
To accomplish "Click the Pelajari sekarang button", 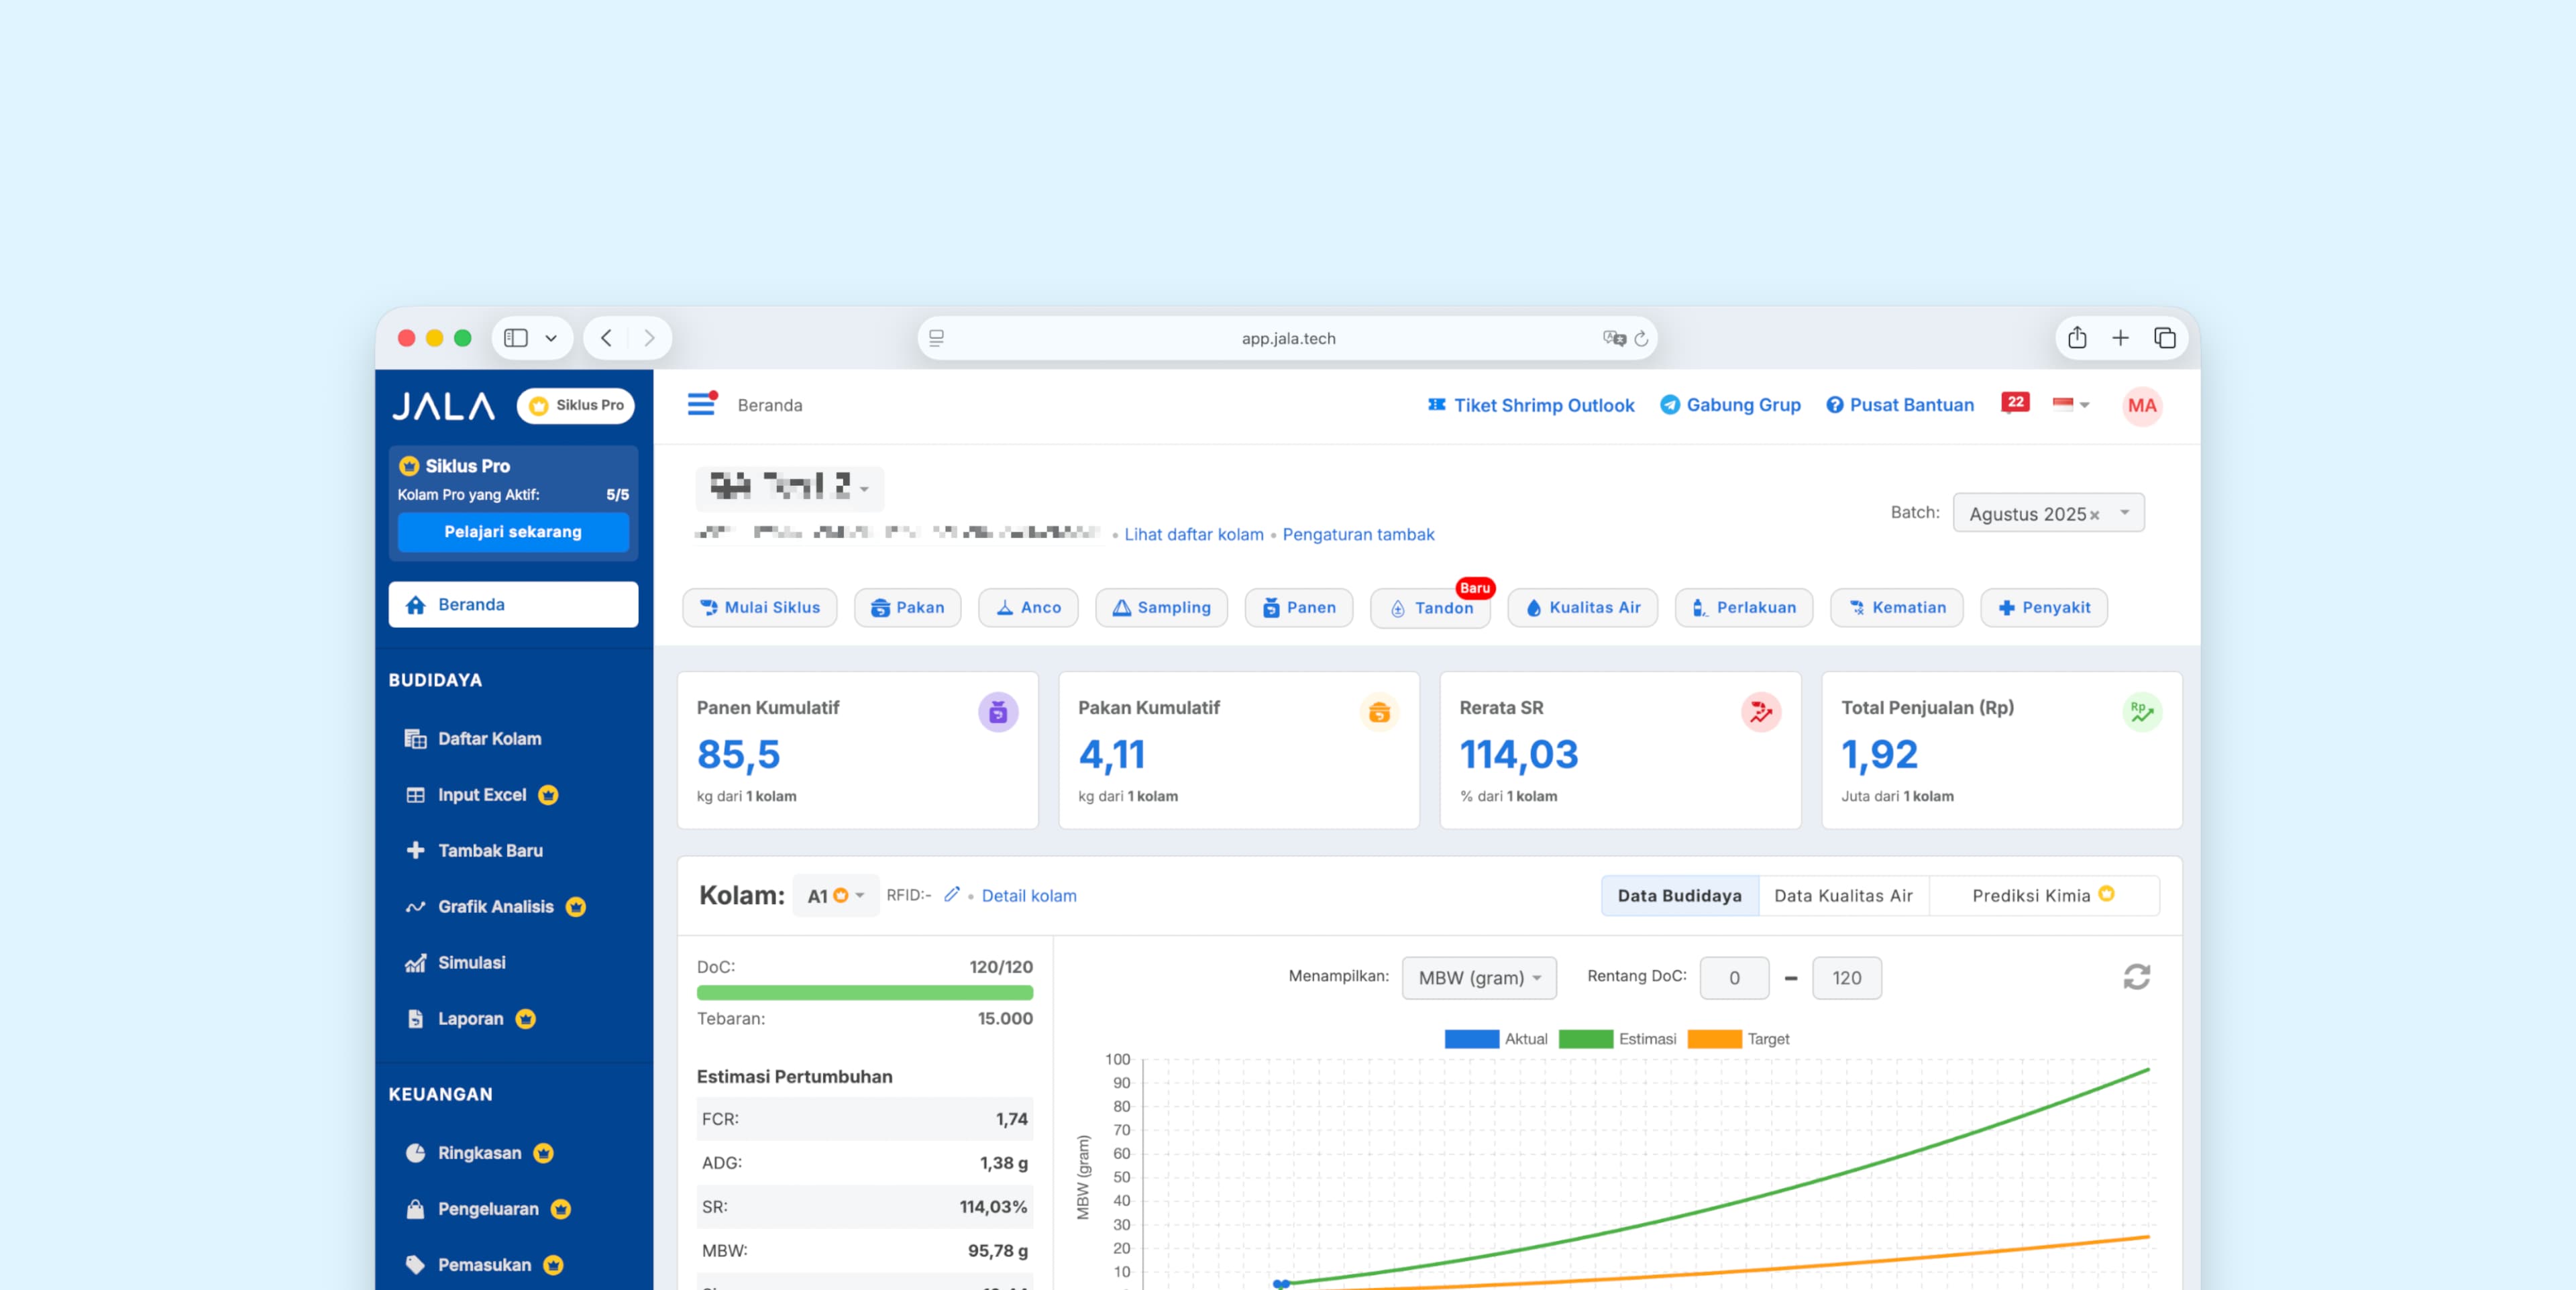I will point(512,531).
